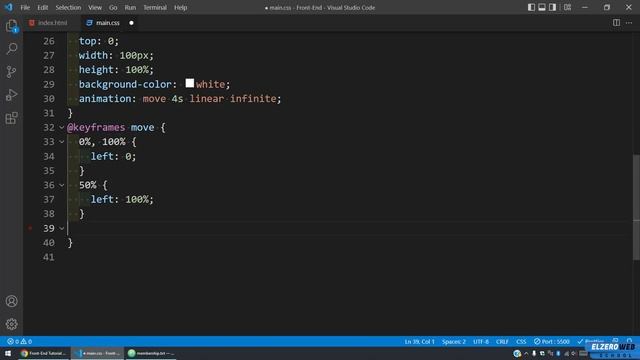Click 'infinite' value on line 30
This screenshot has width=640, height=360.
[253, 99]
